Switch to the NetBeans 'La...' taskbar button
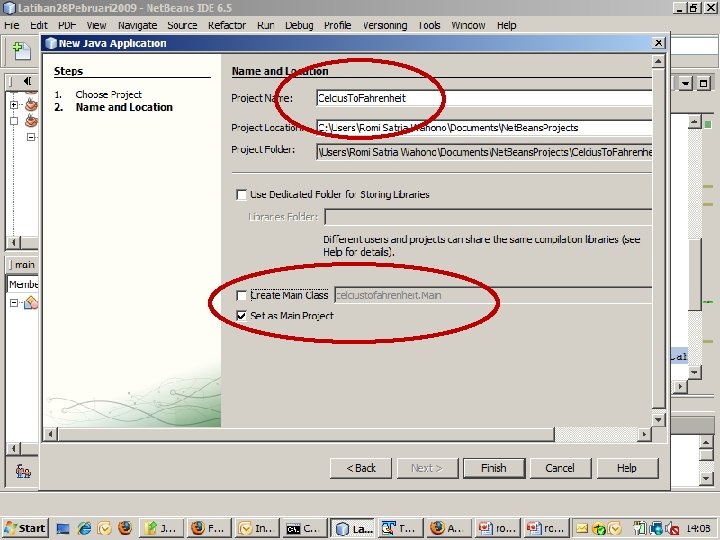Screen dimensions: 720x540 [x=353, y=529]
